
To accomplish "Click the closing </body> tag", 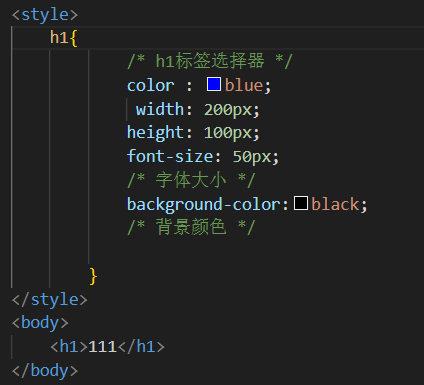I will [45, 371].
